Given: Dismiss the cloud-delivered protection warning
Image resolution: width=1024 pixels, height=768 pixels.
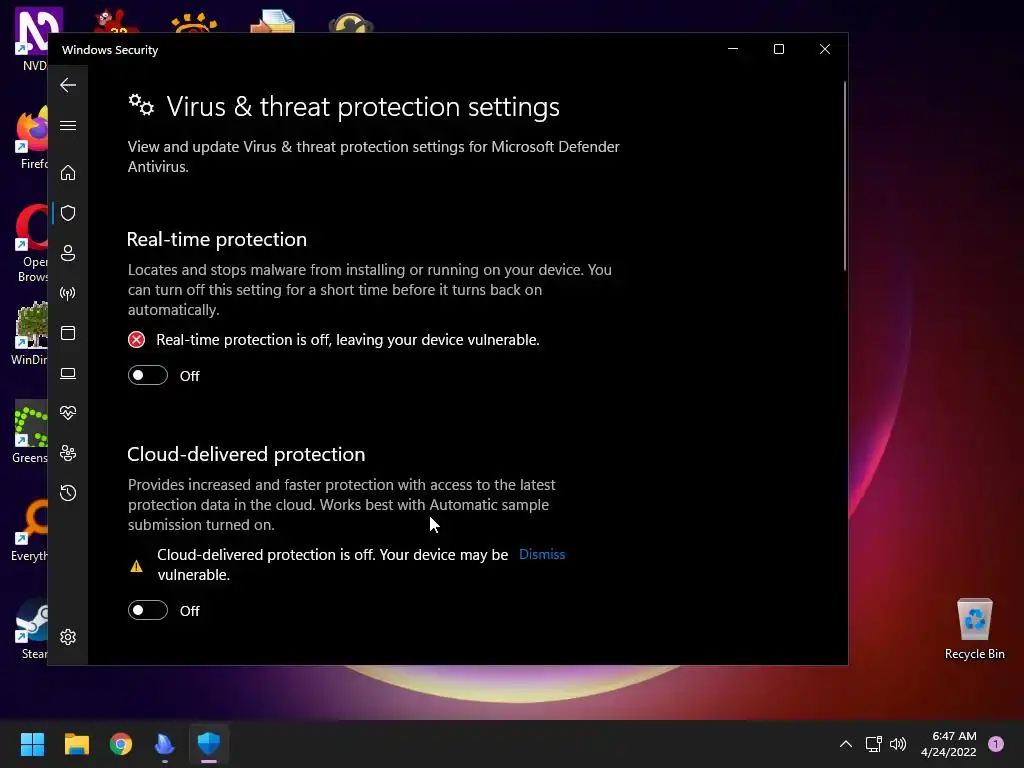Looking at the screenshot, I should click(x=542, y=554).
